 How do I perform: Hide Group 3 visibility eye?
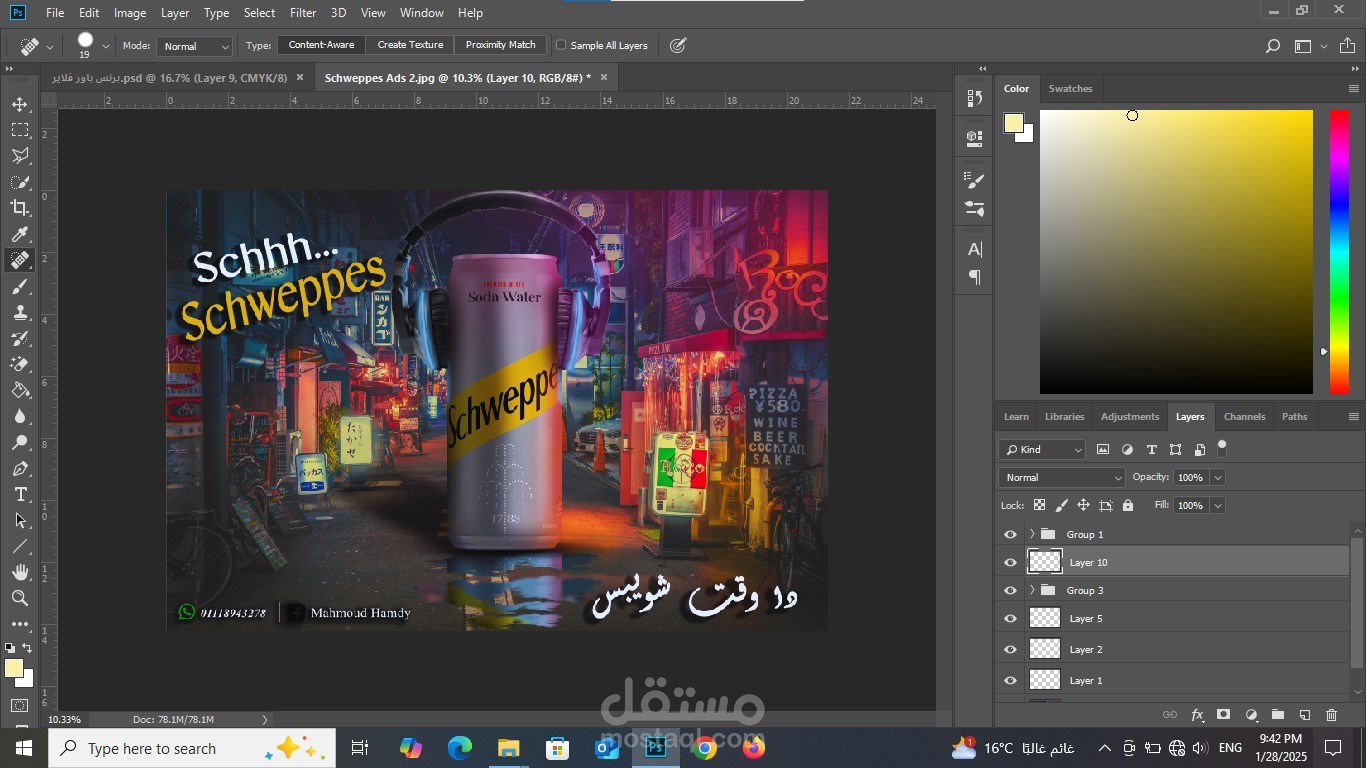coord(1010,590)
